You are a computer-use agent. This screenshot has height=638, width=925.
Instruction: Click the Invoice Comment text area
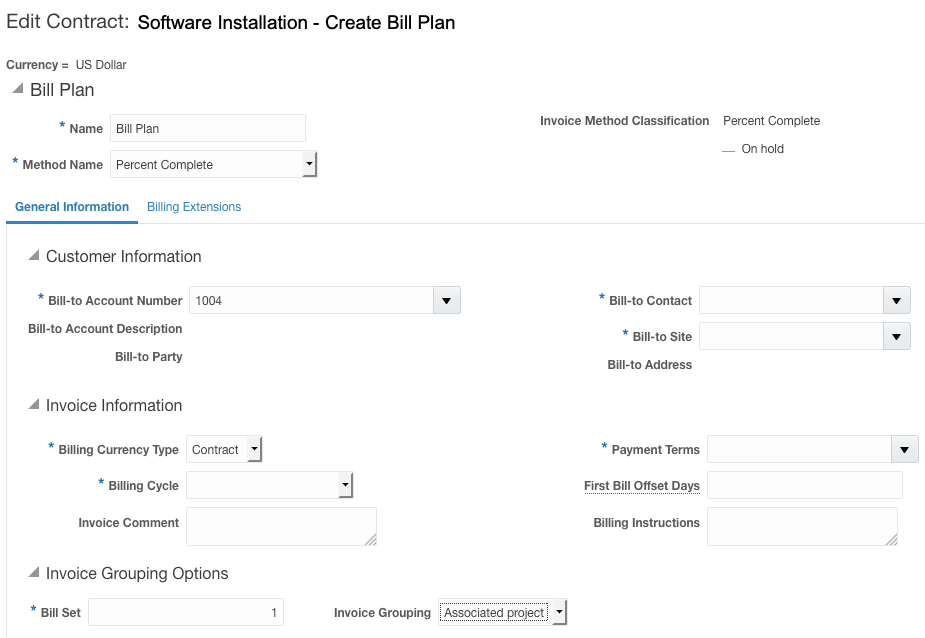point(281,526)
